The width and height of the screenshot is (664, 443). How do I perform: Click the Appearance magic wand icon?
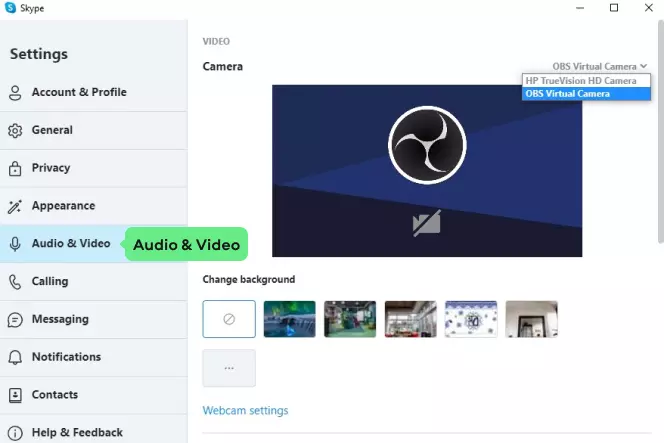[15, 206]
